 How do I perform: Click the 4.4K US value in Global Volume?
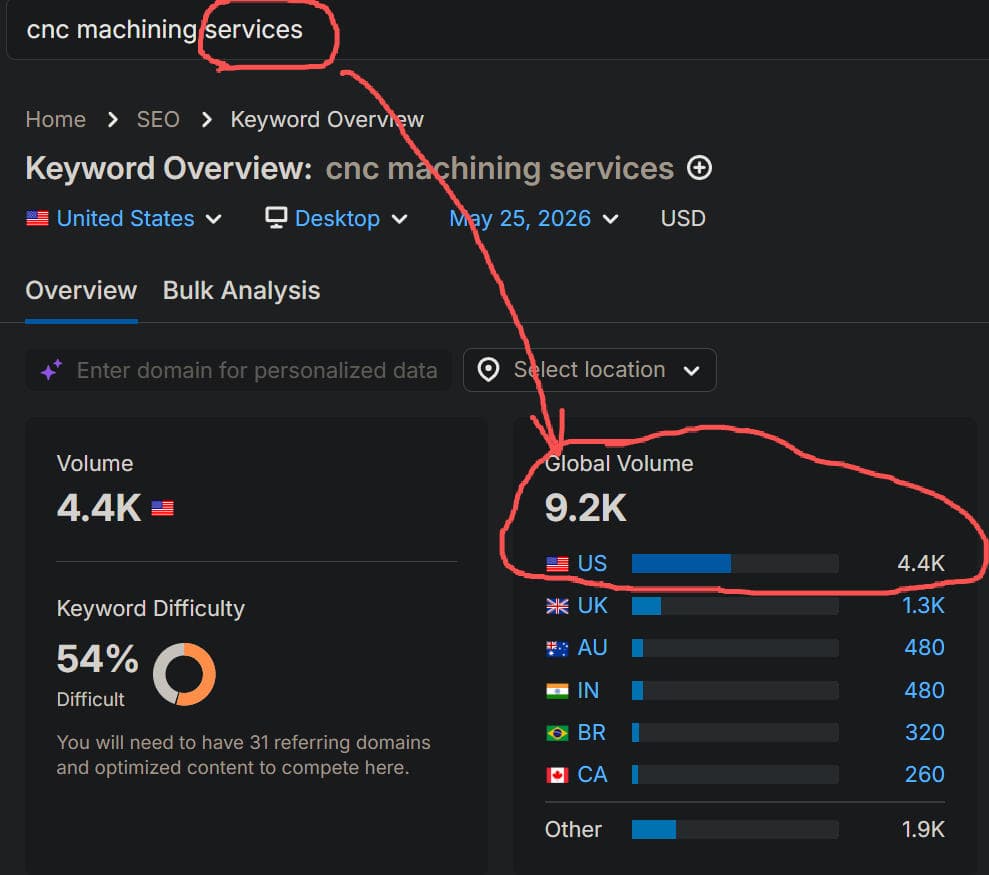coord(921,563)
